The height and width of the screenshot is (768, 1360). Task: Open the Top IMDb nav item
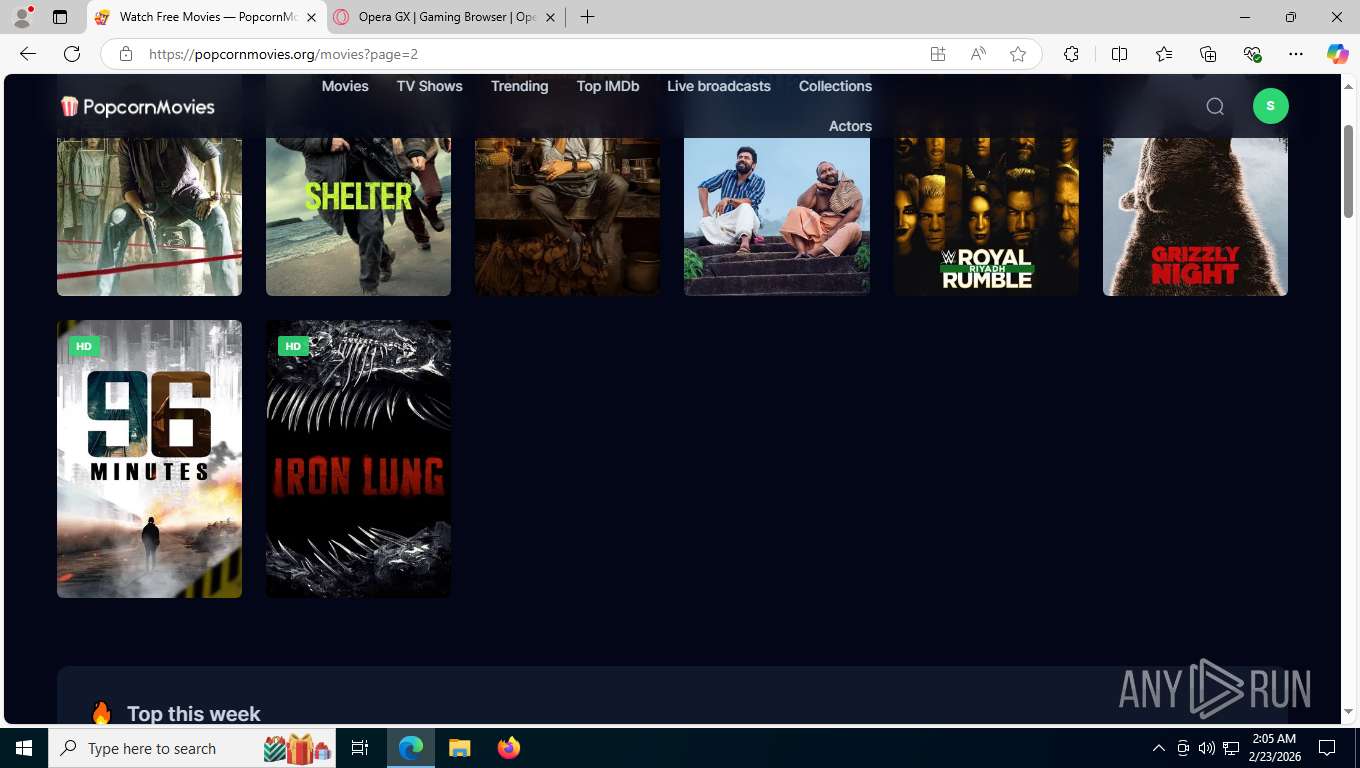[x=607, y=86]
